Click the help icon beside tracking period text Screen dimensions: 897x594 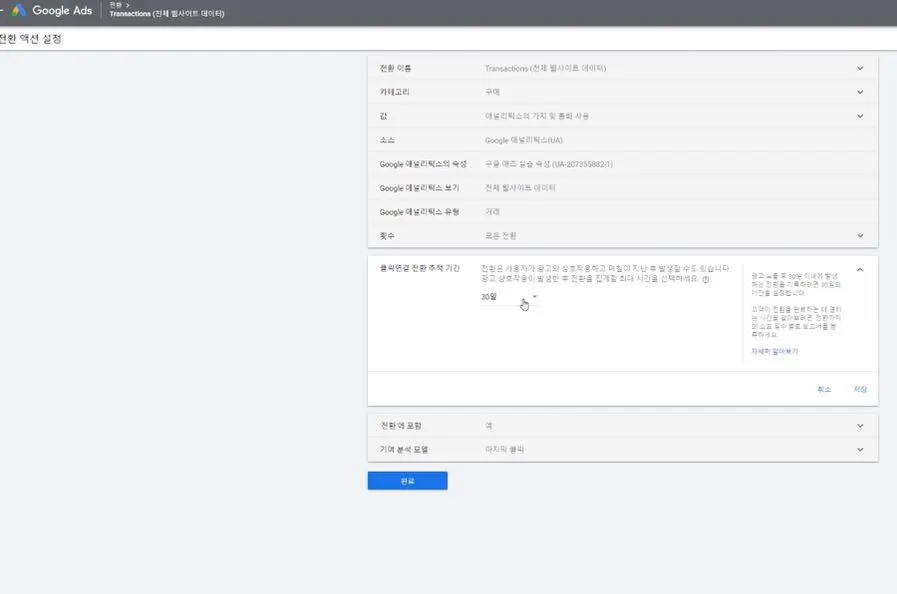[707, 279]
